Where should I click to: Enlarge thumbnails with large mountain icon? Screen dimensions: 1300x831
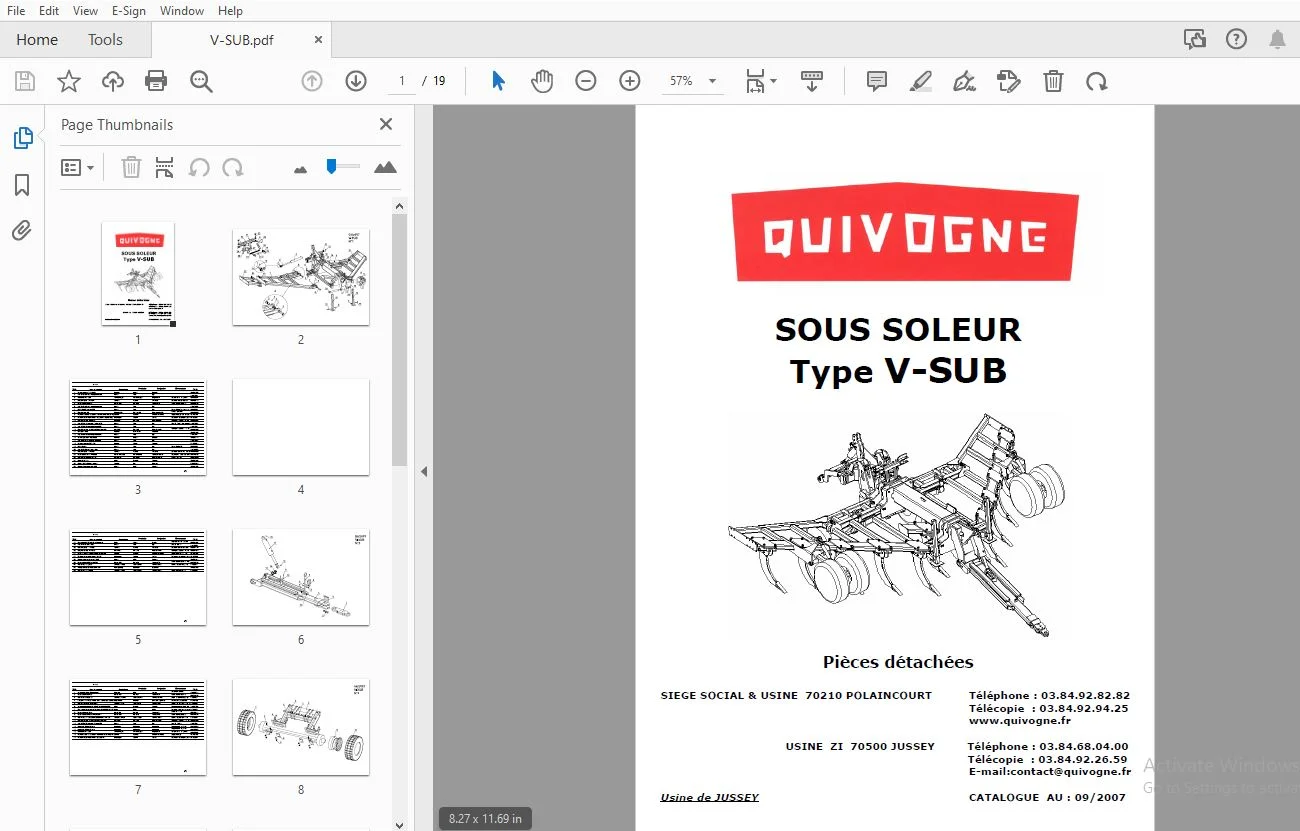click(x=385, y=168)
